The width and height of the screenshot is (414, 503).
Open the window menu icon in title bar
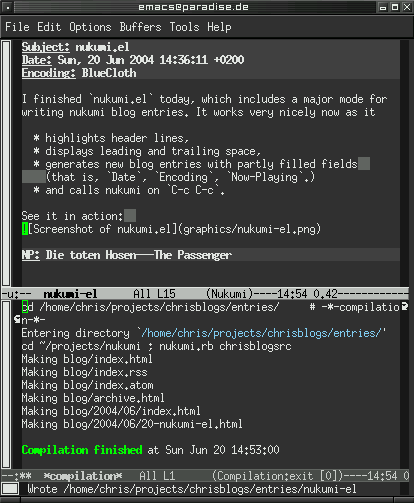click(x=7, y=7)
